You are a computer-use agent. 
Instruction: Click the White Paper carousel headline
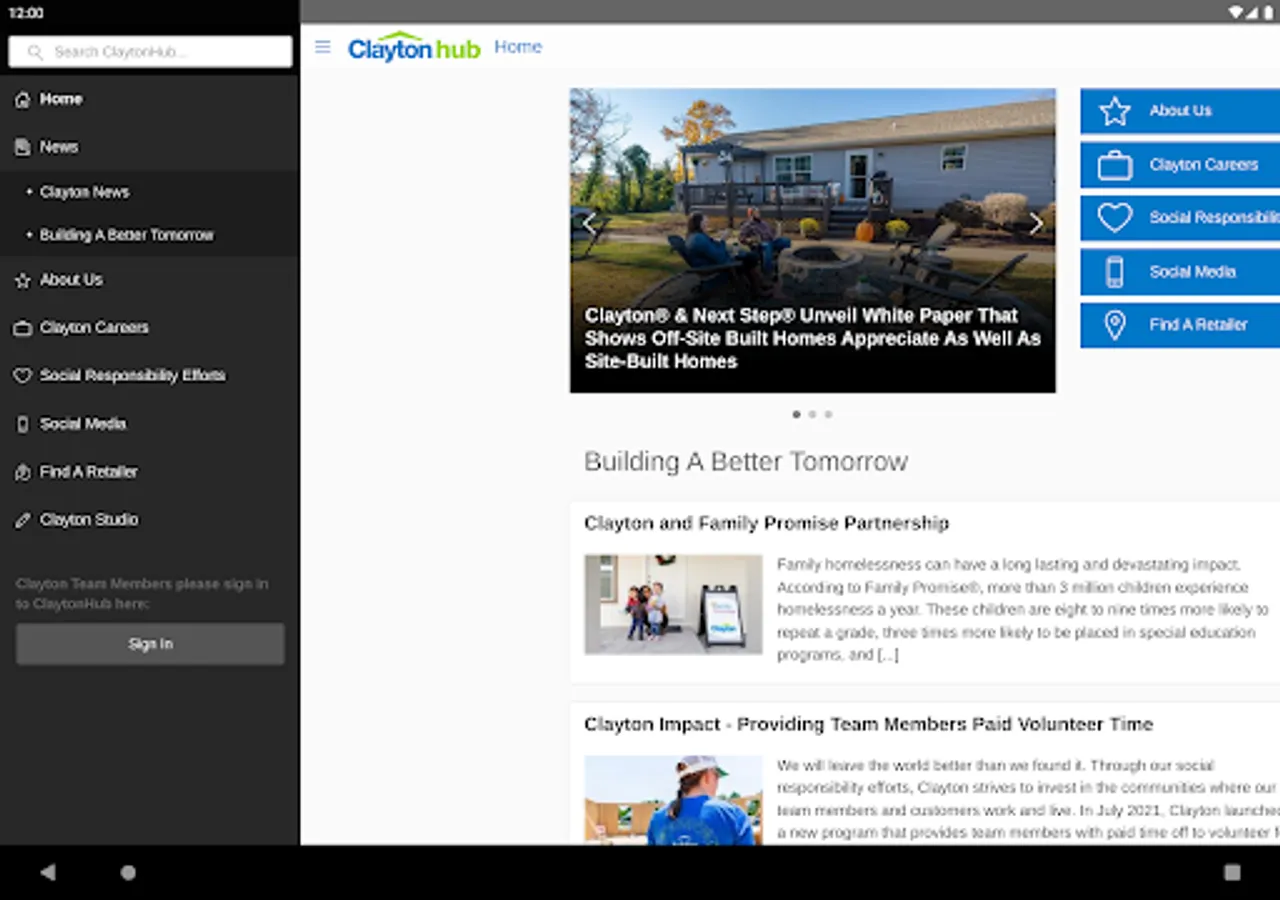pyautogui.click(x=812, y=338)
